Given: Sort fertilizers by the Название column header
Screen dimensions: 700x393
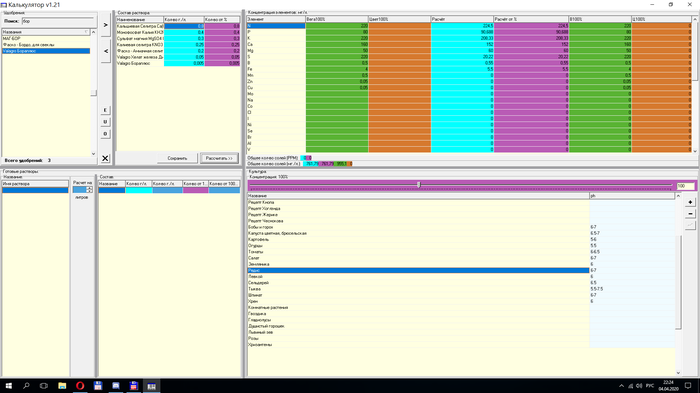Looking at the screenshot, I should (x=46, y=32).
